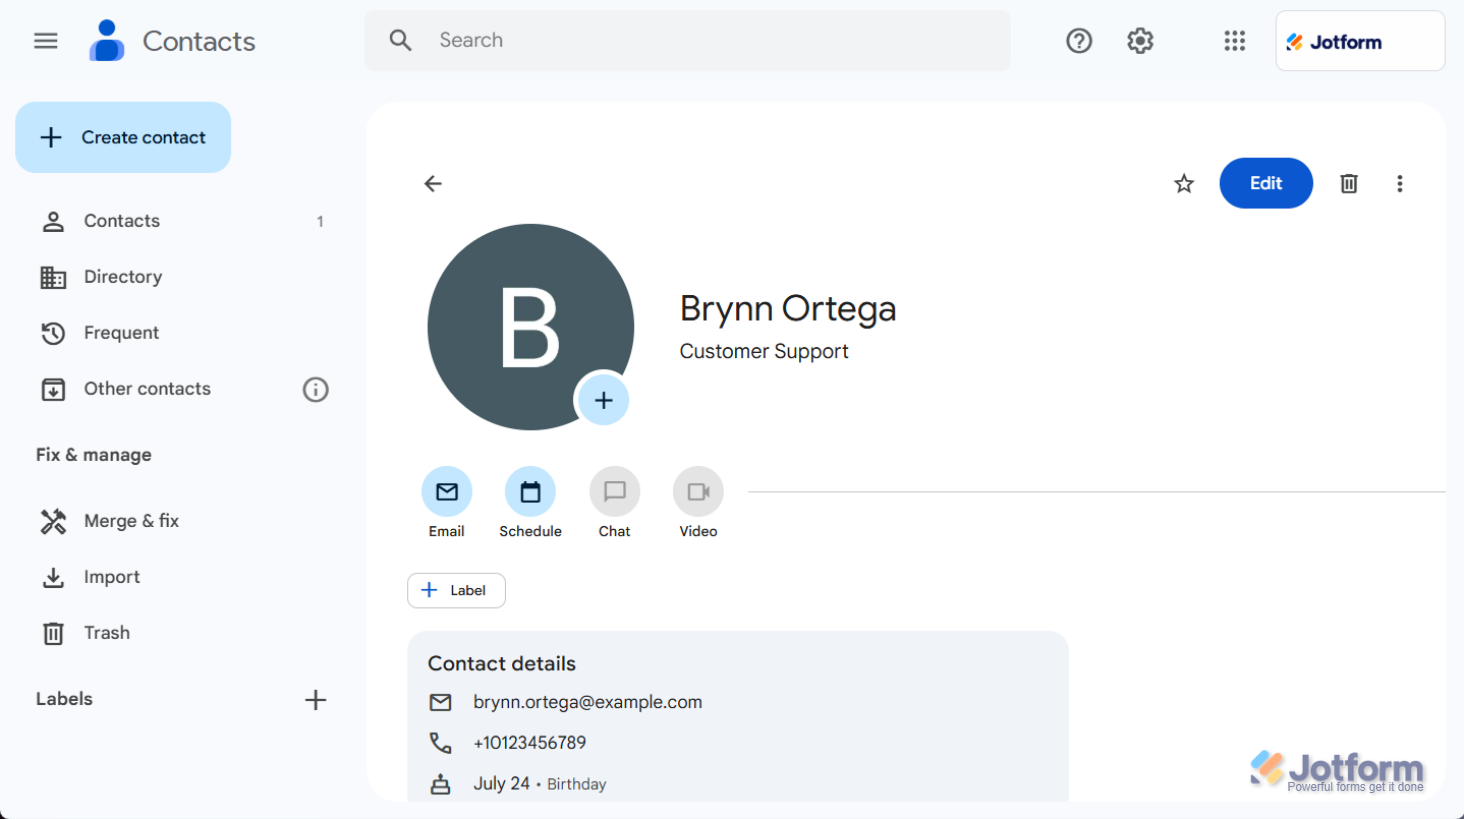Go to Merge & fix

click(x=131, y=521)
